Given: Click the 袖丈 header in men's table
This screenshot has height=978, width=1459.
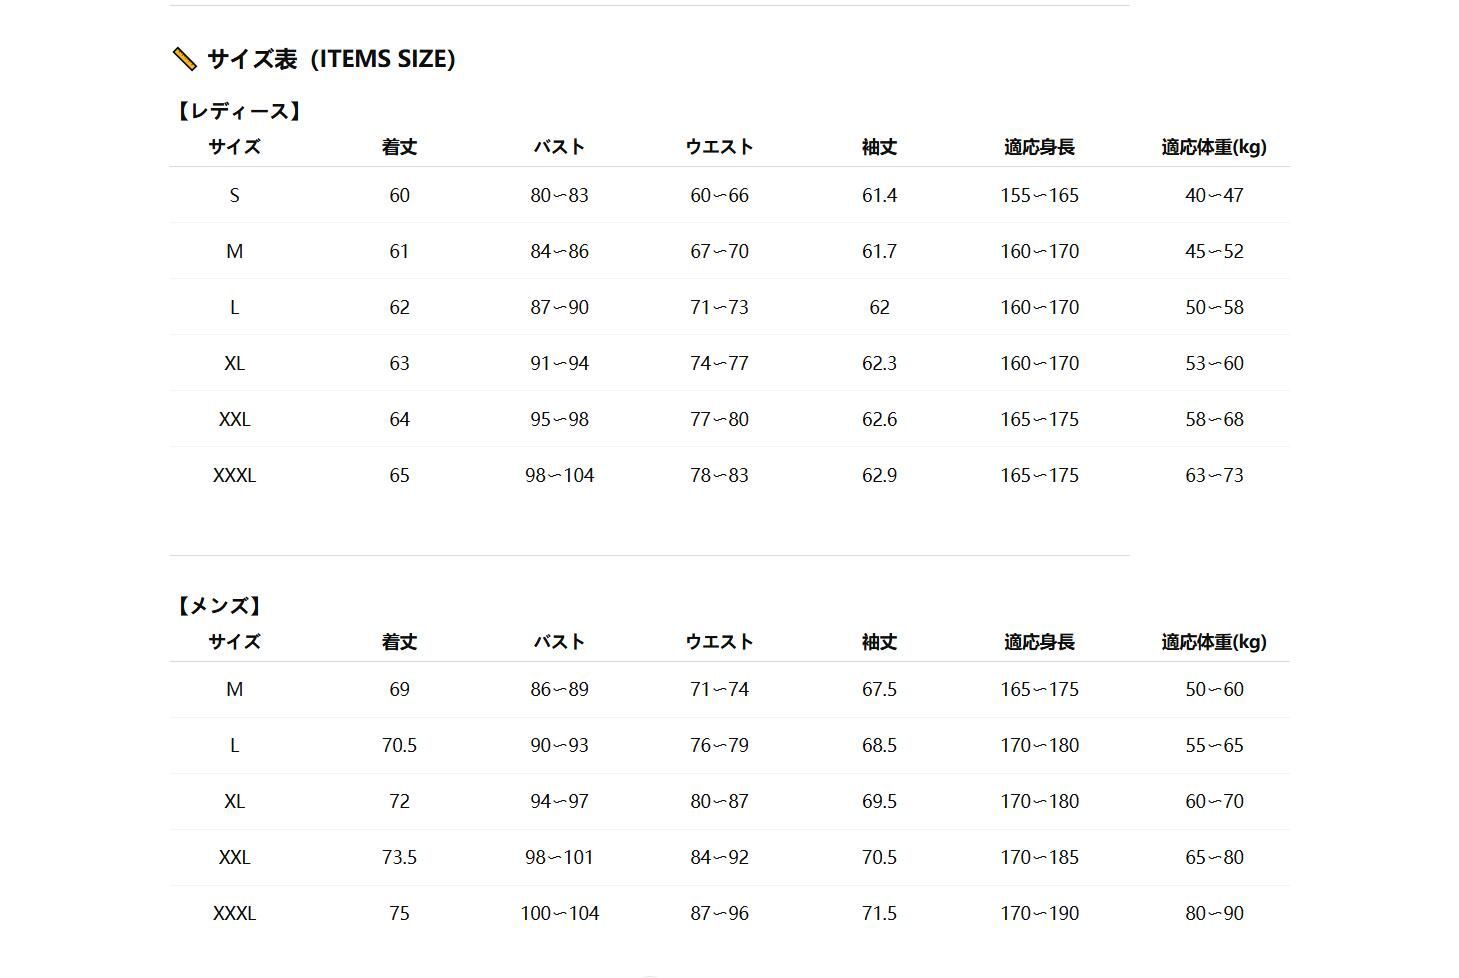Looking at the screenshot, I should (879, 642).
